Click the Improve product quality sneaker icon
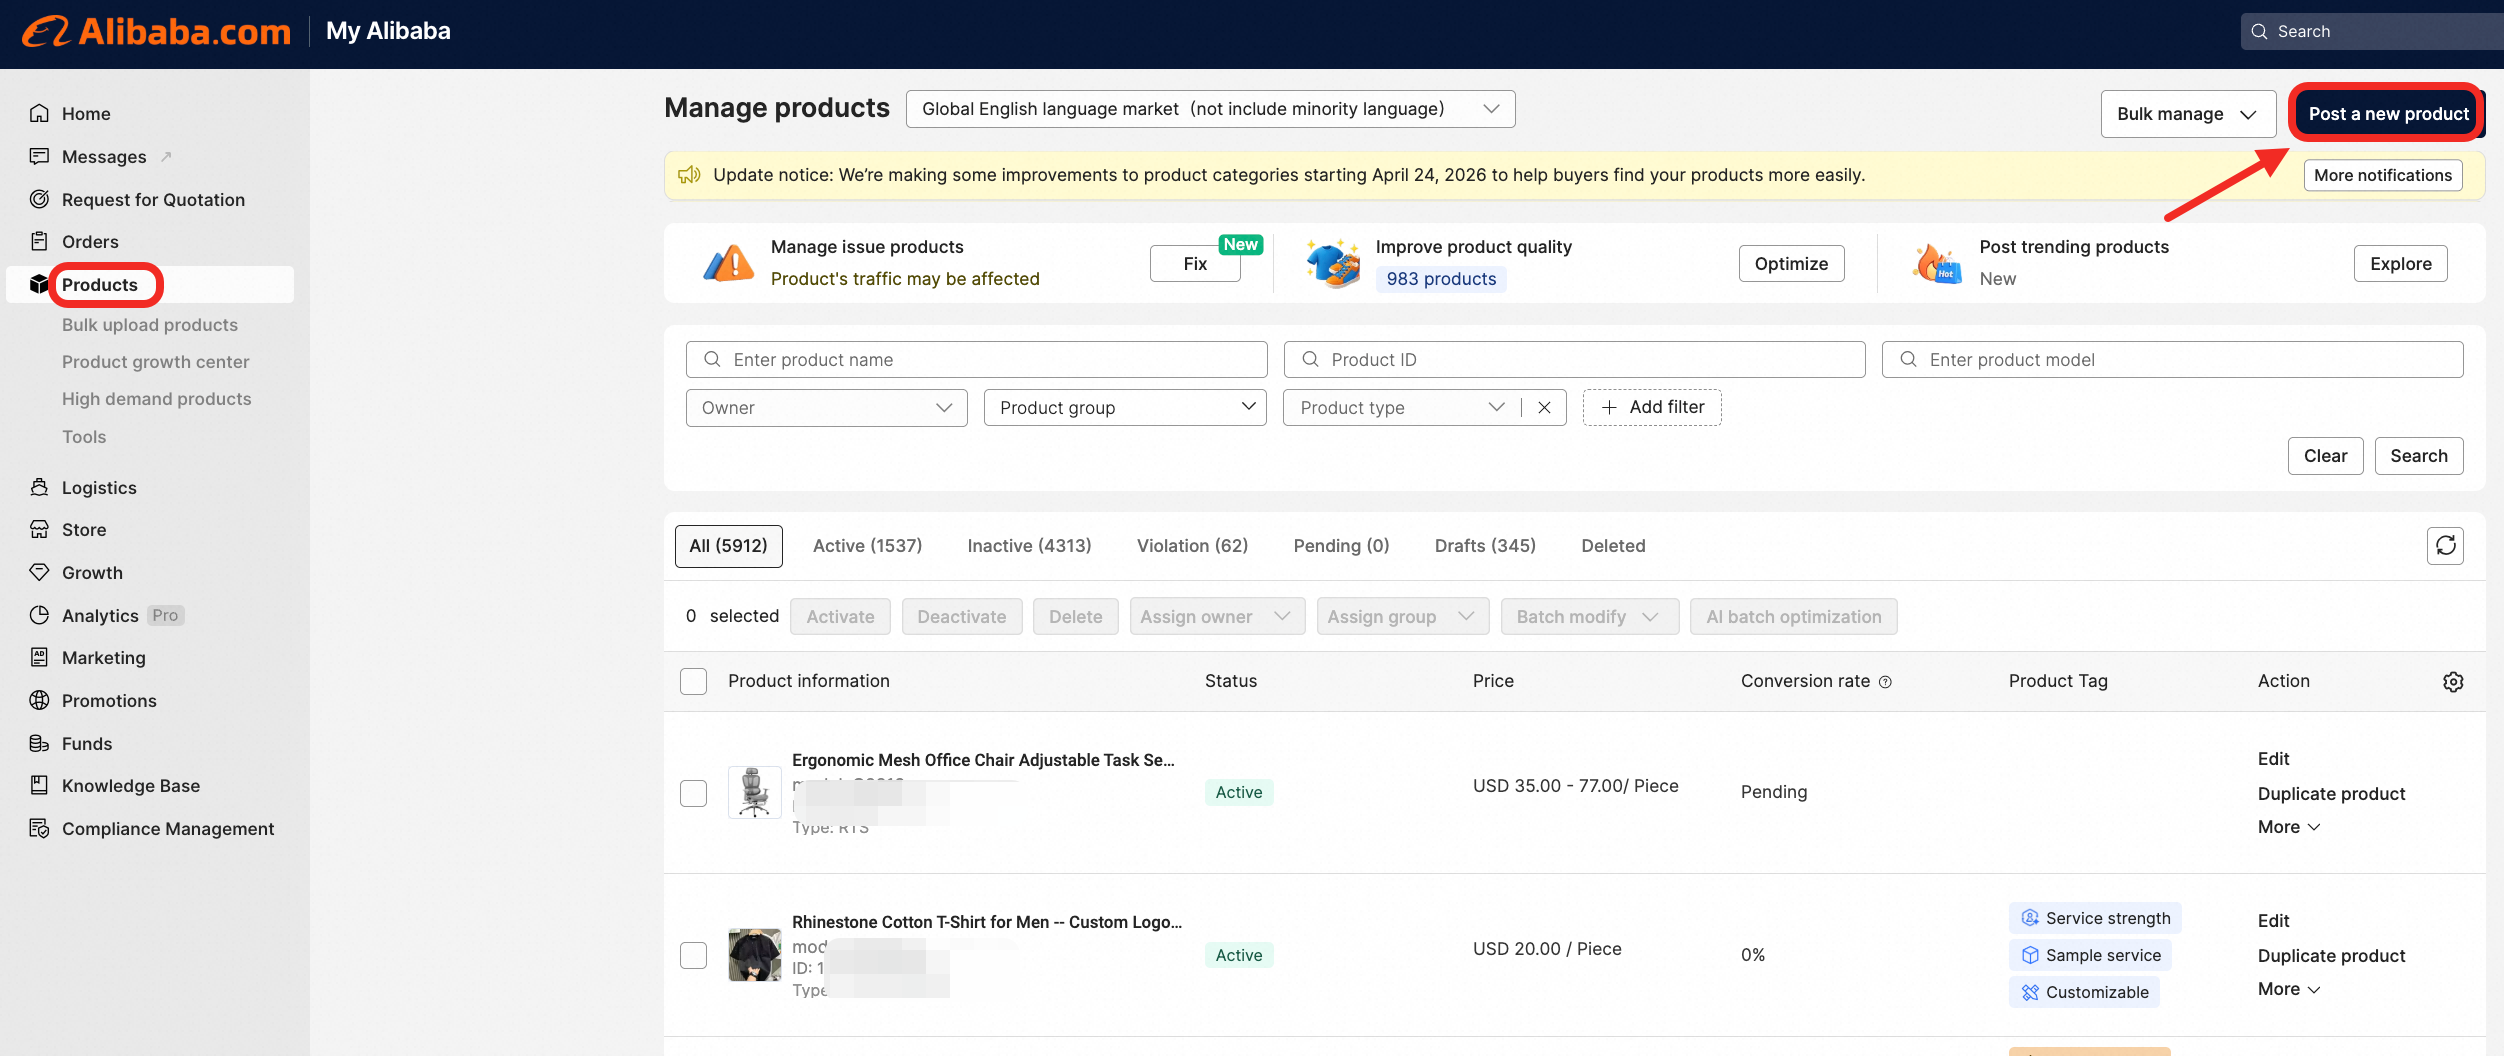Screen dimensions: 2504x1056 [1333, 263]
